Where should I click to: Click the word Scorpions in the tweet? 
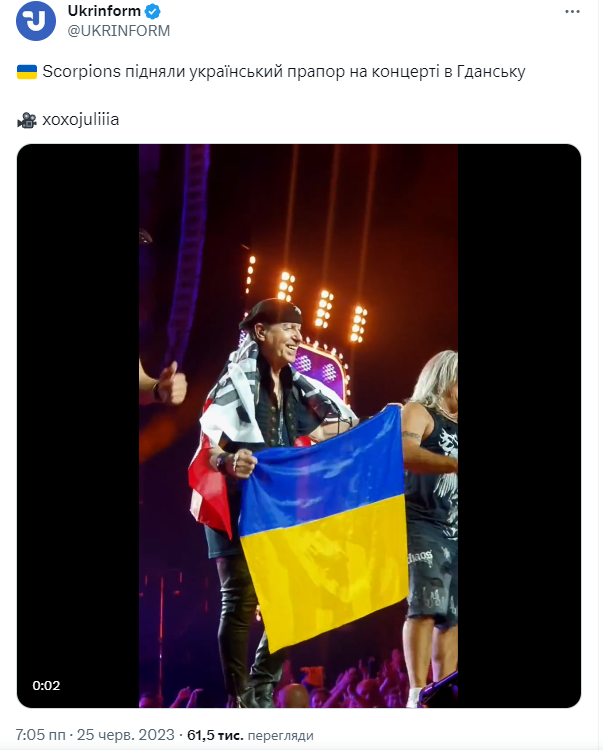click(x=81, y=71)
